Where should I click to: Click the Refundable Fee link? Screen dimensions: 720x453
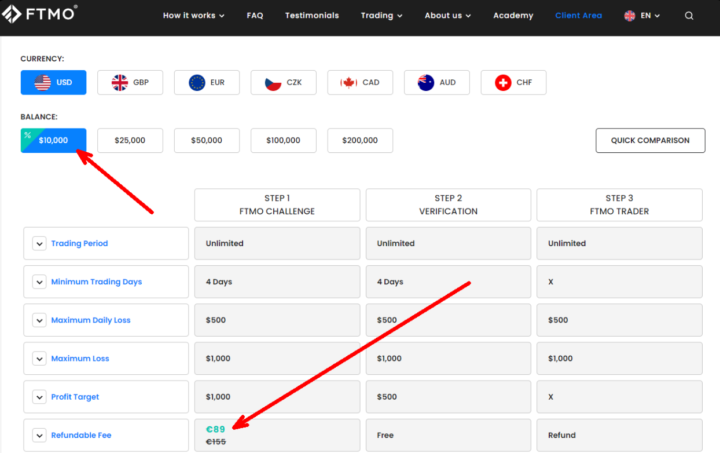[x=81, y=435]
